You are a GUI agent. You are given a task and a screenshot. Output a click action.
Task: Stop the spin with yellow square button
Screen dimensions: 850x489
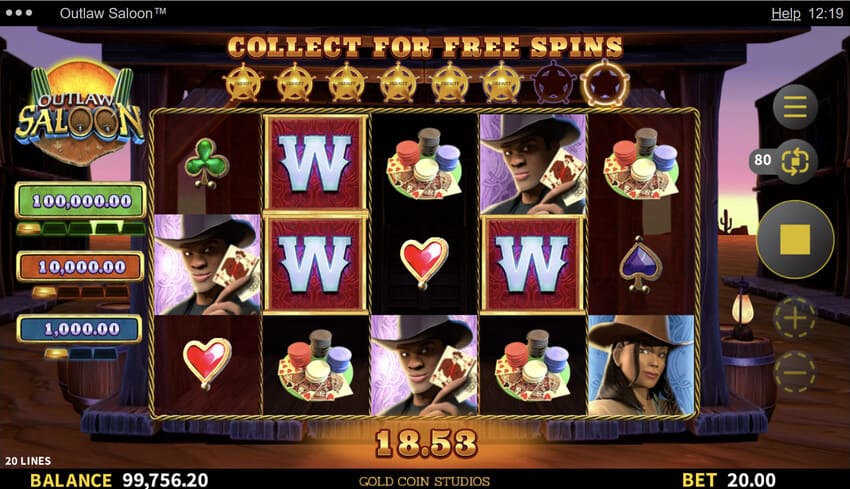[x=795, y=239]
